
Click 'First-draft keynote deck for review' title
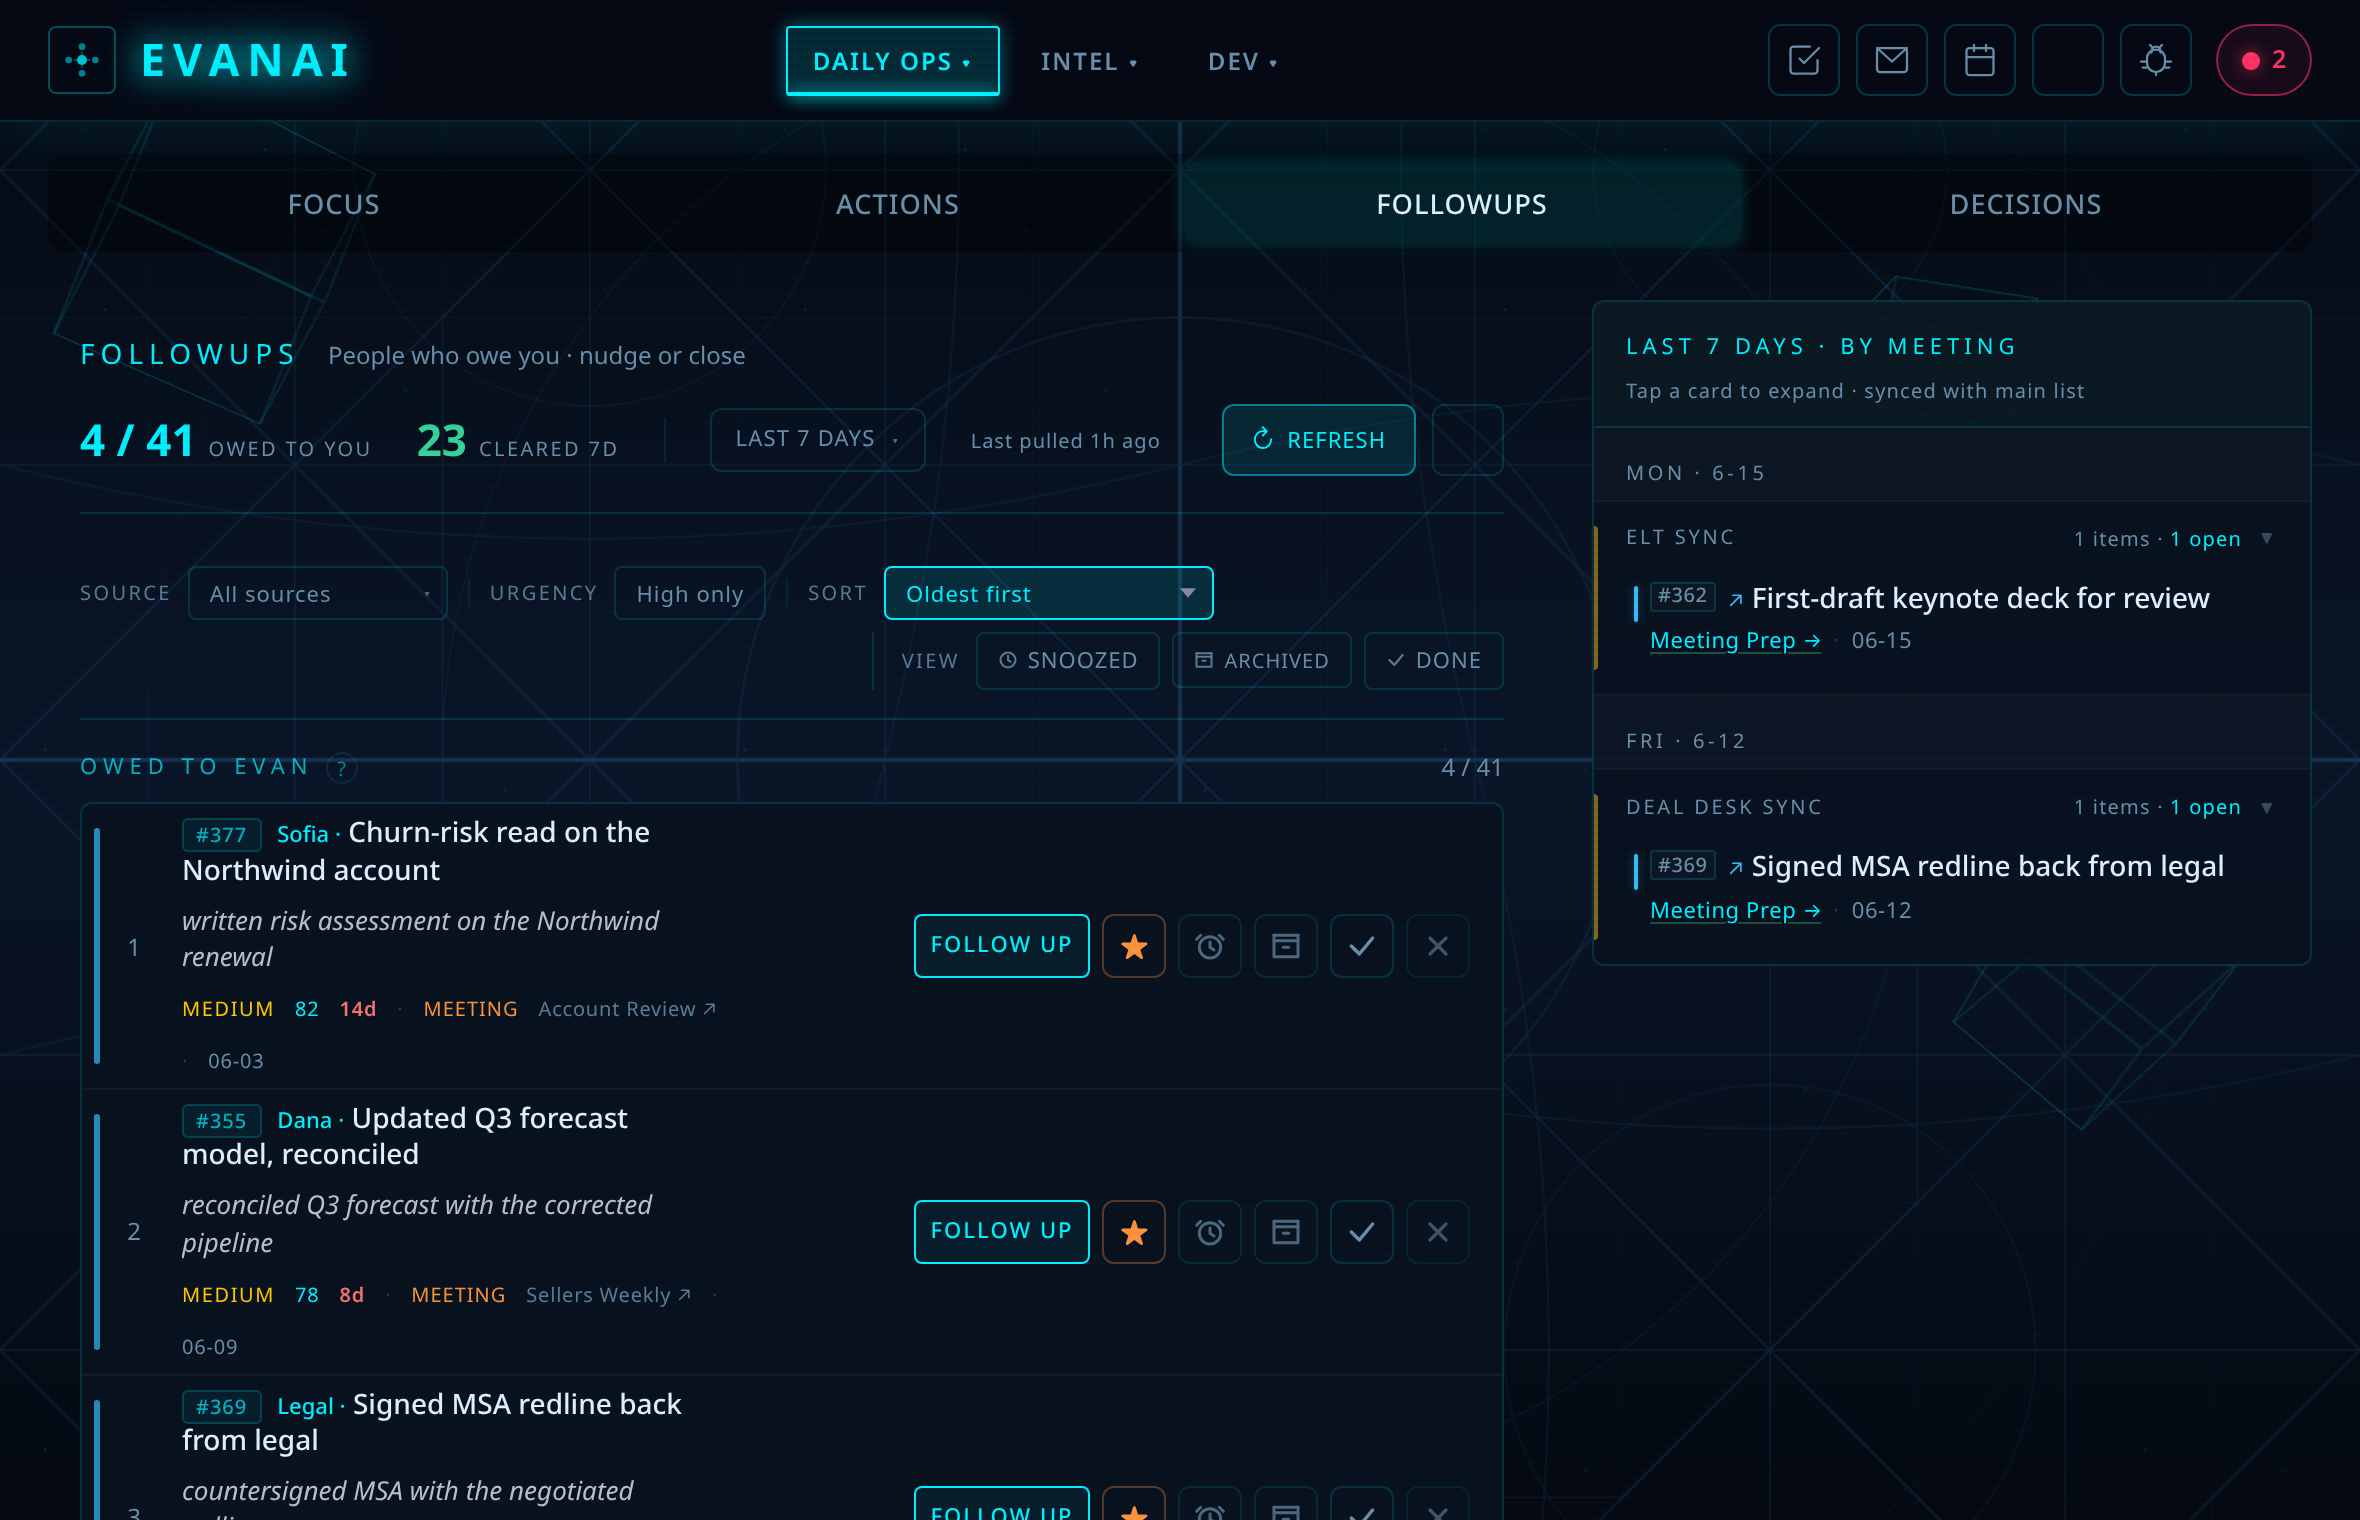click(1980, 598)
